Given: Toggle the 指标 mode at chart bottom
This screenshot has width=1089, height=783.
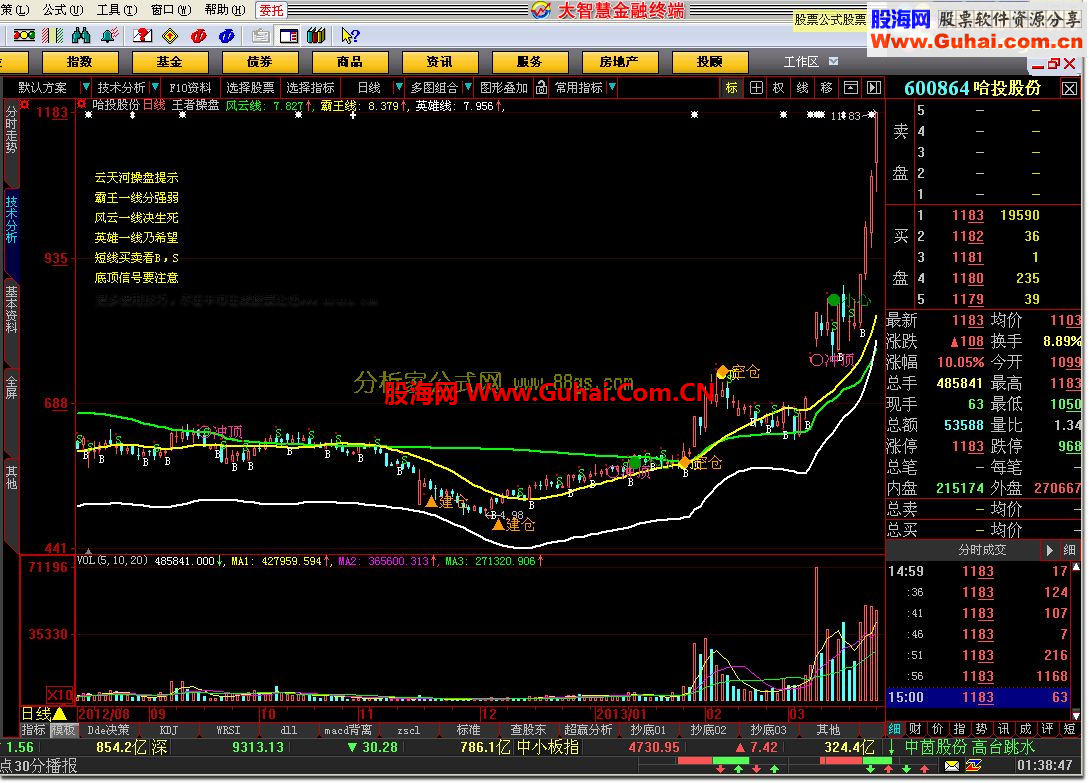Looking at the screenshot, I should [33, 730].
